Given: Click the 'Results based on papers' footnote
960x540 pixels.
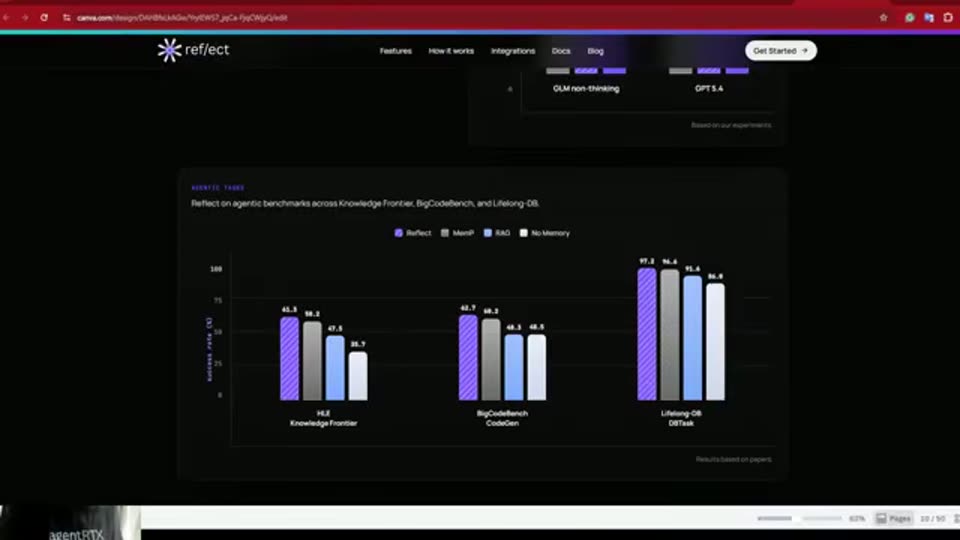Looking at the screenshot, I should (733, 459).
